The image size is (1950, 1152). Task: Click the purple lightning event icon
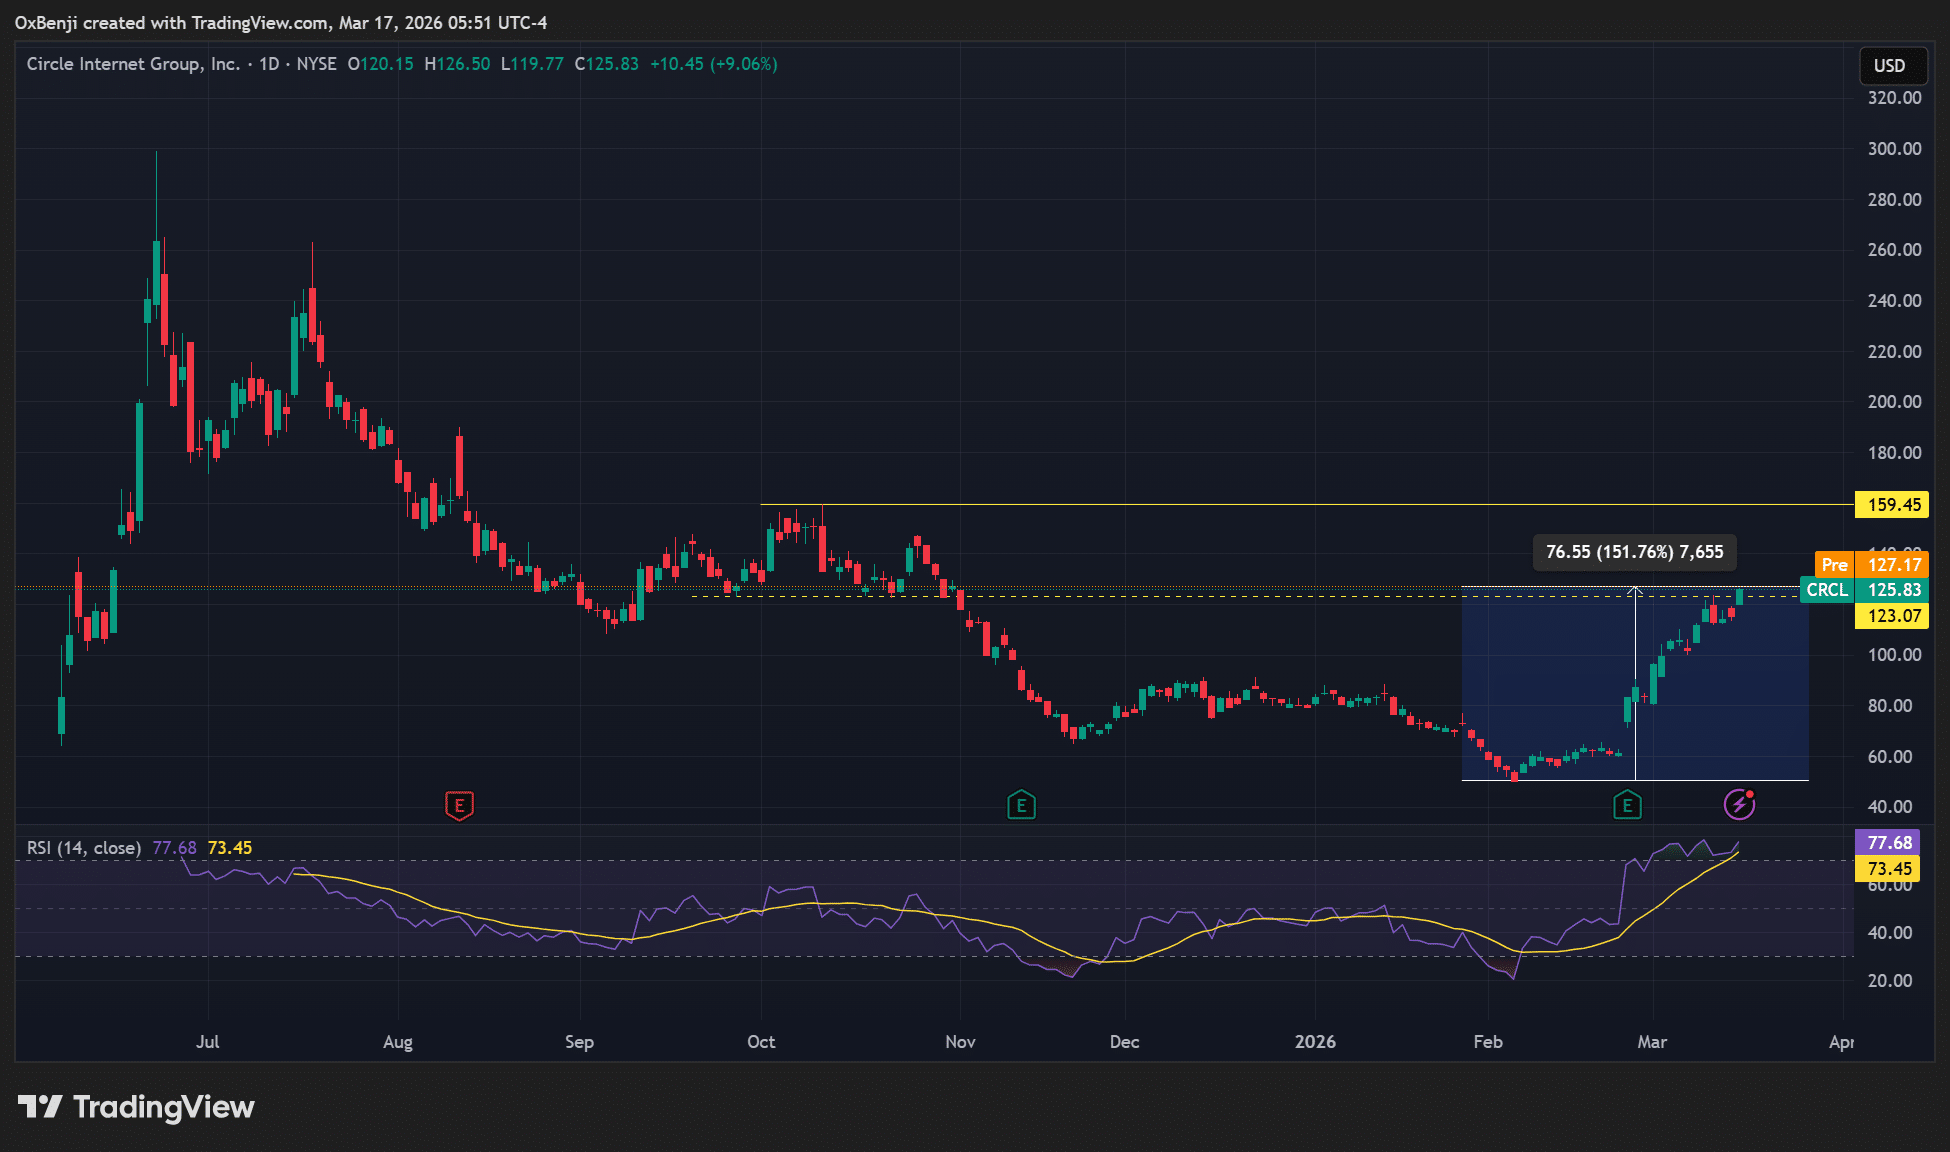[1739, 804]
